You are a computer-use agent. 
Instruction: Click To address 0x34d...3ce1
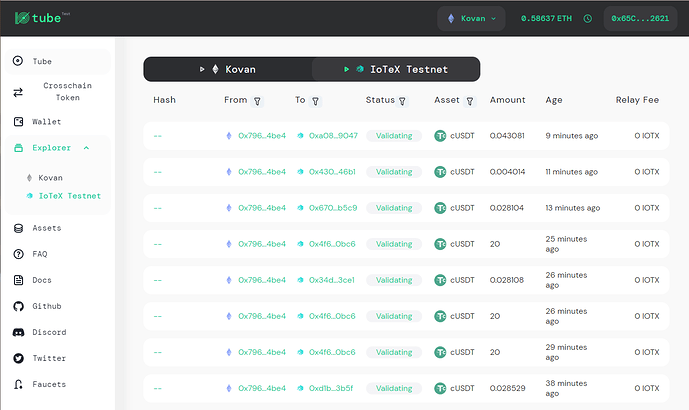(x=331, y=280)
